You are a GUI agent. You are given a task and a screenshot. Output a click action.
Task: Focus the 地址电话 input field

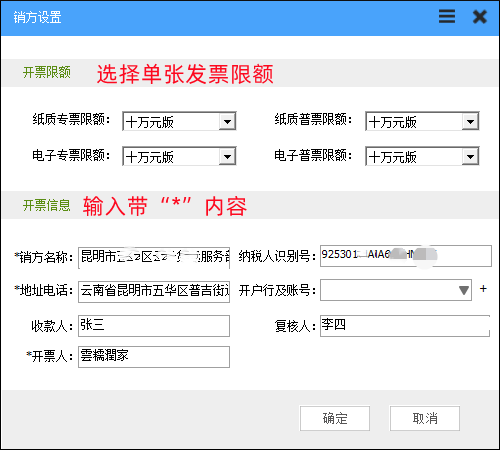click(x=154, y=292)
